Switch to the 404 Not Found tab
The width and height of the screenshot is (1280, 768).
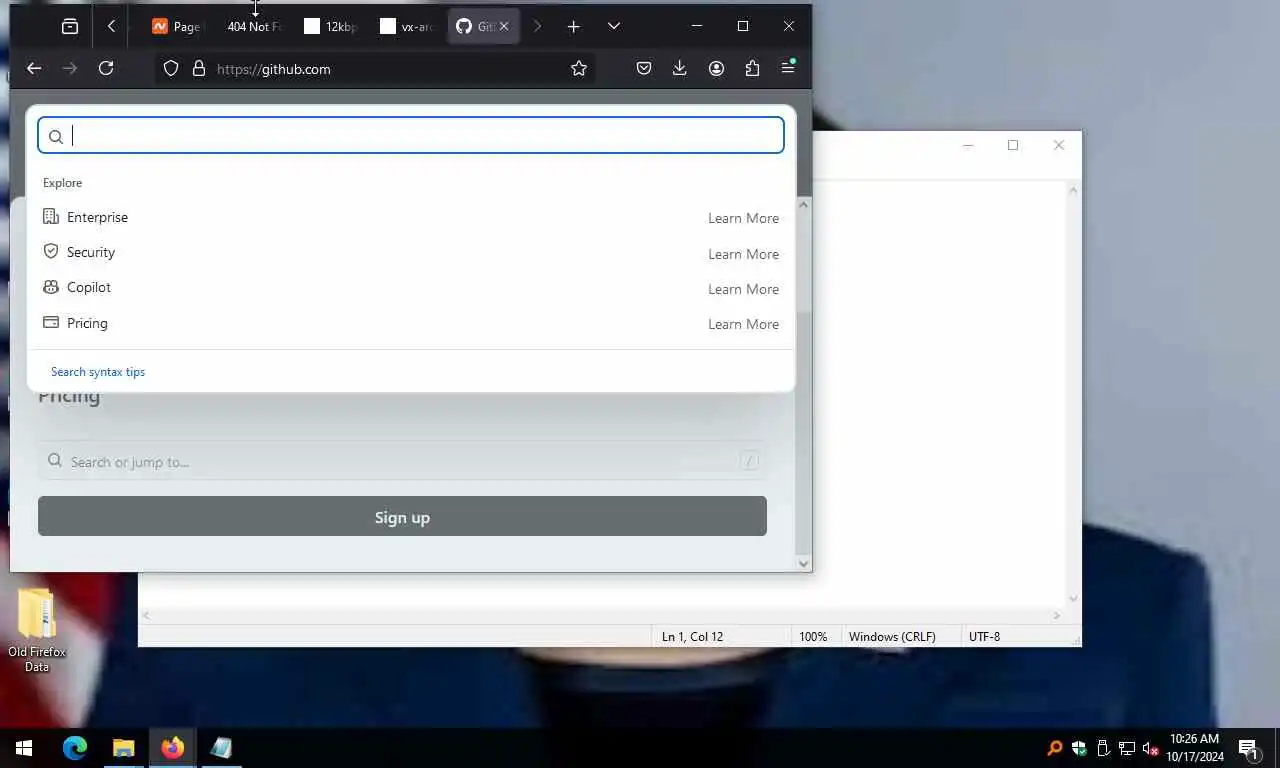pos(254,27)
